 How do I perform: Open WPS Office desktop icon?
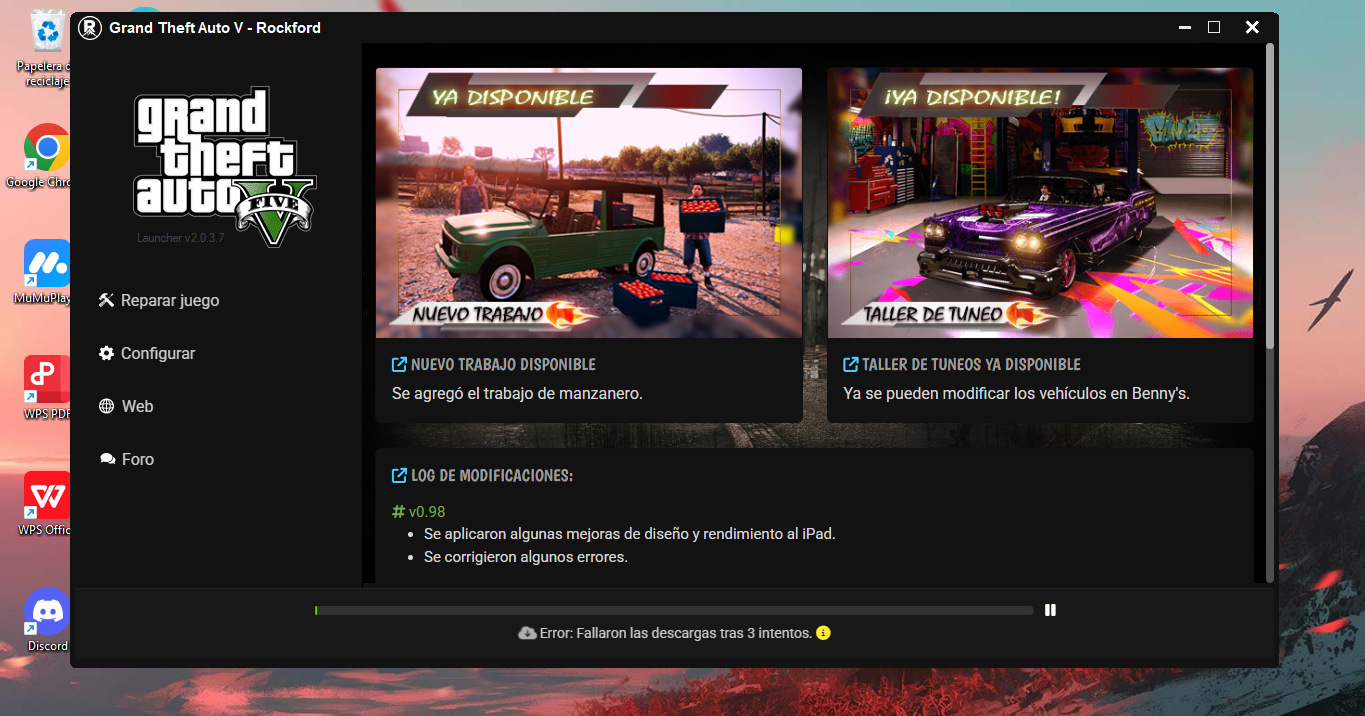[46, 496]
